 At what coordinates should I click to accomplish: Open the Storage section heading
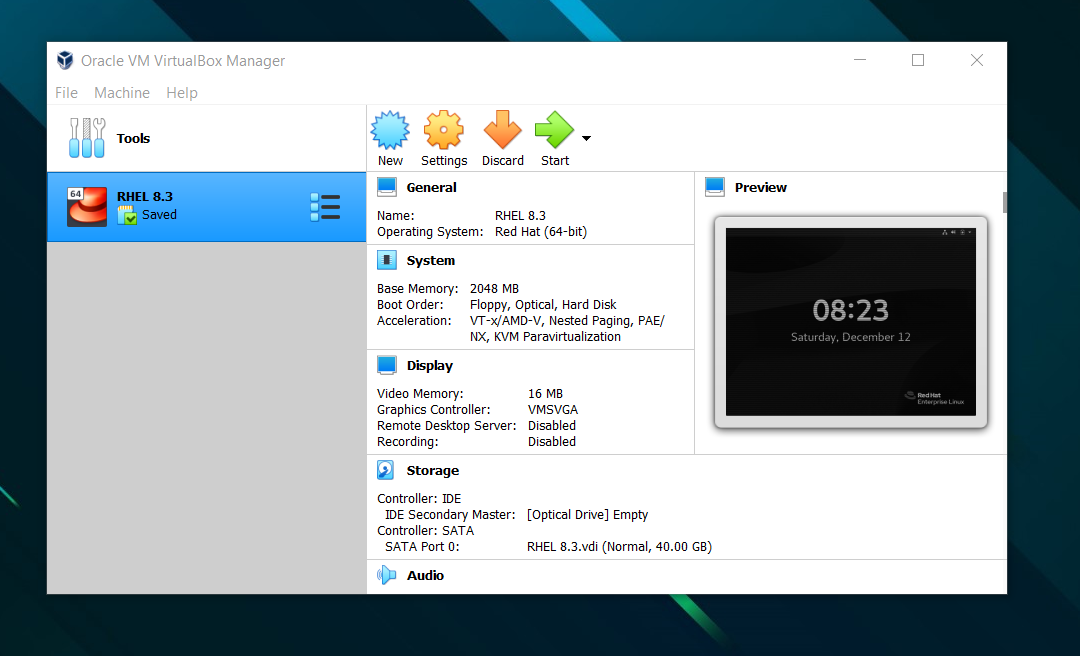point(433,471)
